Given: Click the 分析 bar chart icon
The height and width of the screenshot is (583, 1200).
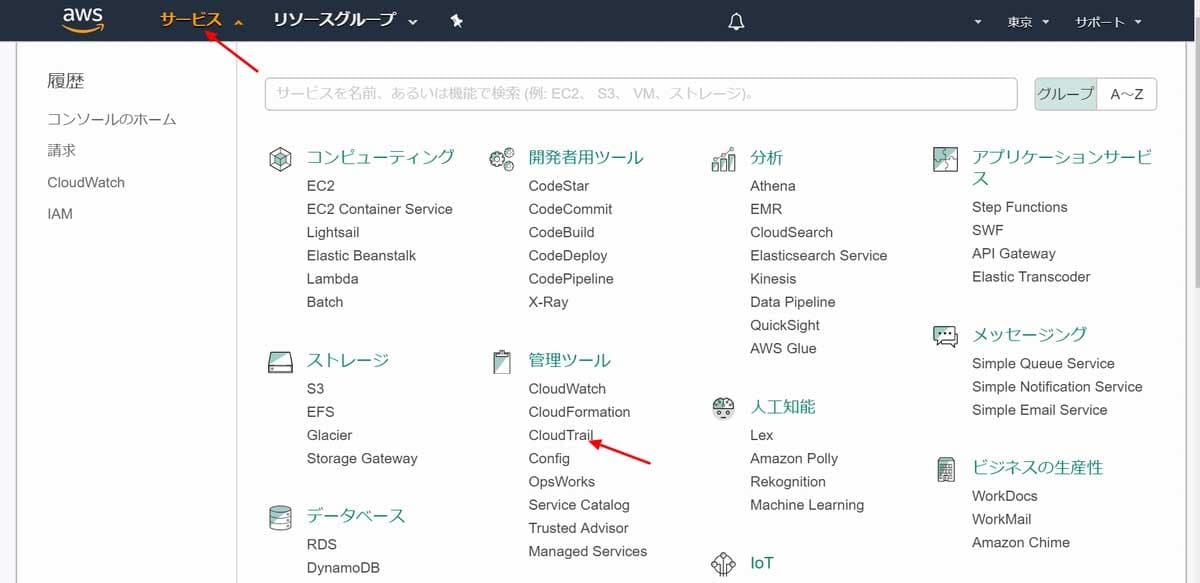Looking at the screenshot, I should tap(723, 157).
